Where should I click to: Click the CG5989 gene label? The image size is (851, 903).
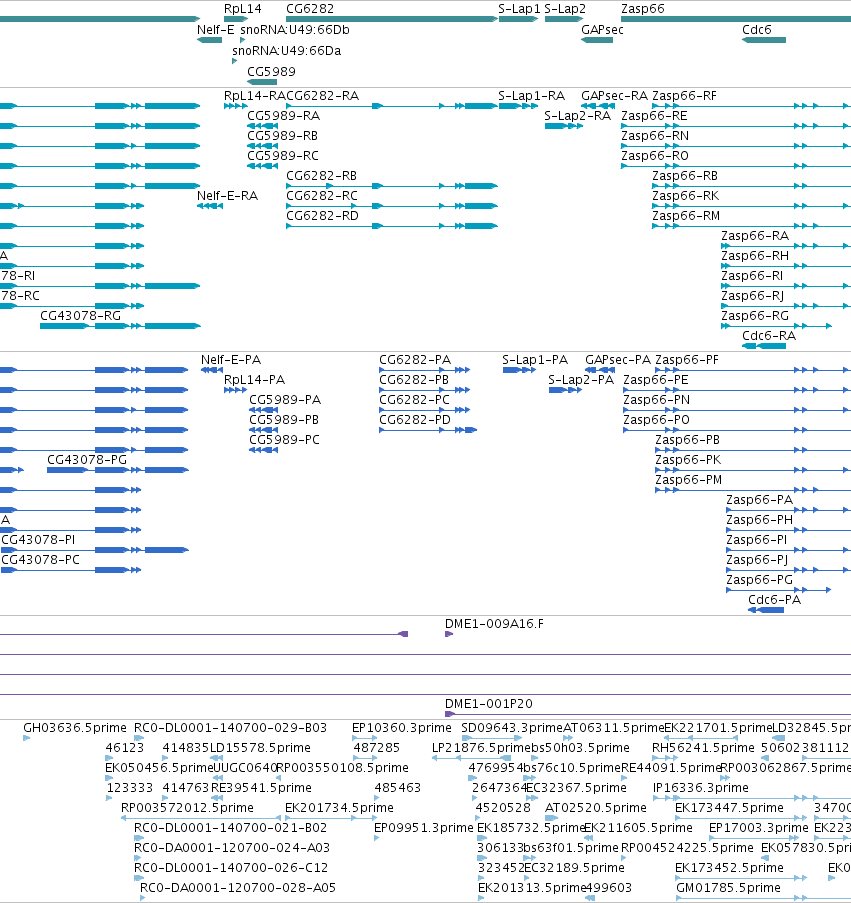tap(271, 71)
